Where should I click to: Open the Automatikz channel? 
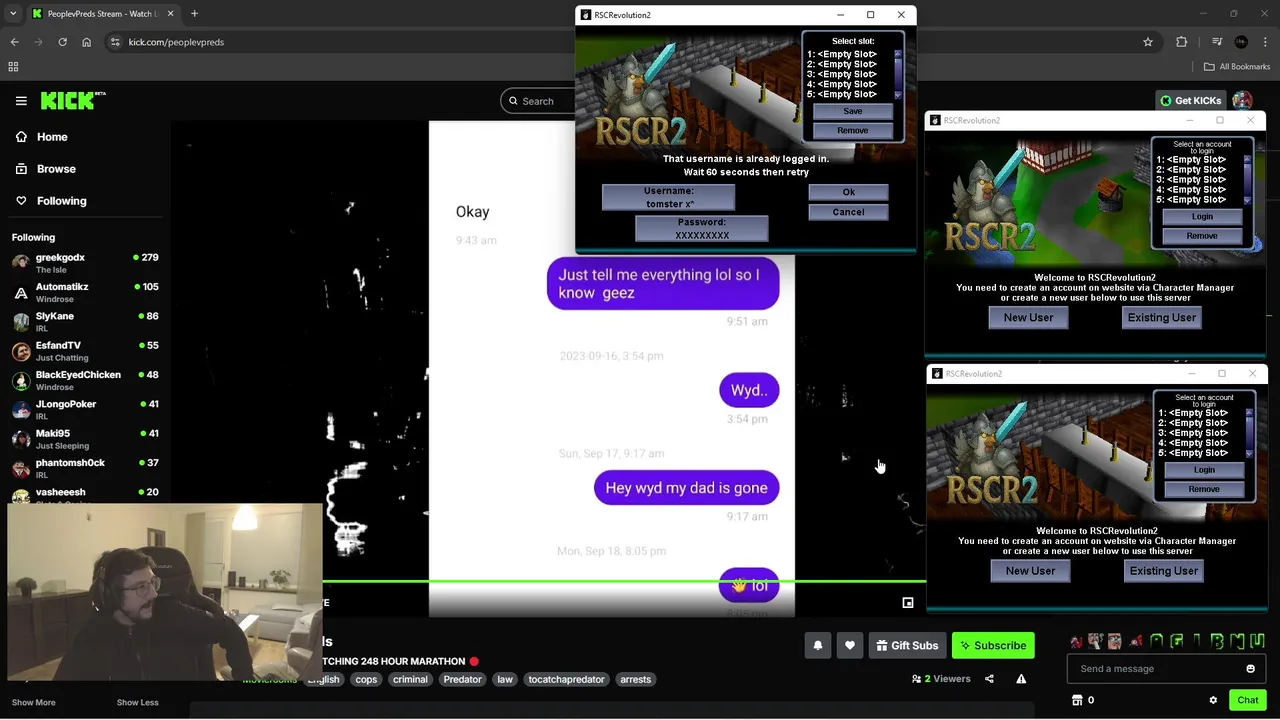[x=85, y=292]
